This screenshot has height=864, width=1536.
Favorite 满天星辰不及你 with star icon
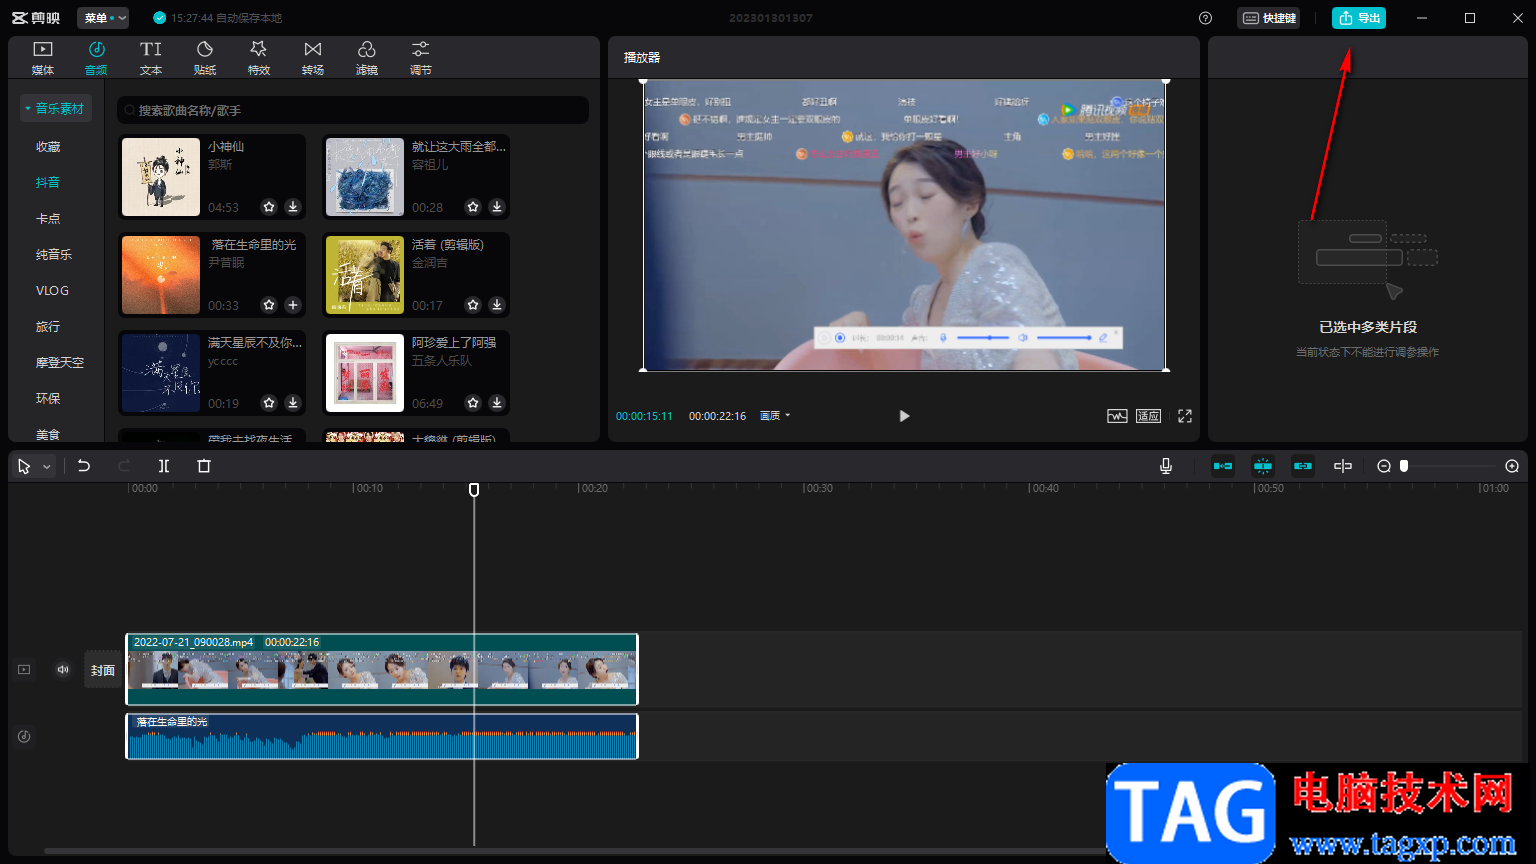(269, 403)
